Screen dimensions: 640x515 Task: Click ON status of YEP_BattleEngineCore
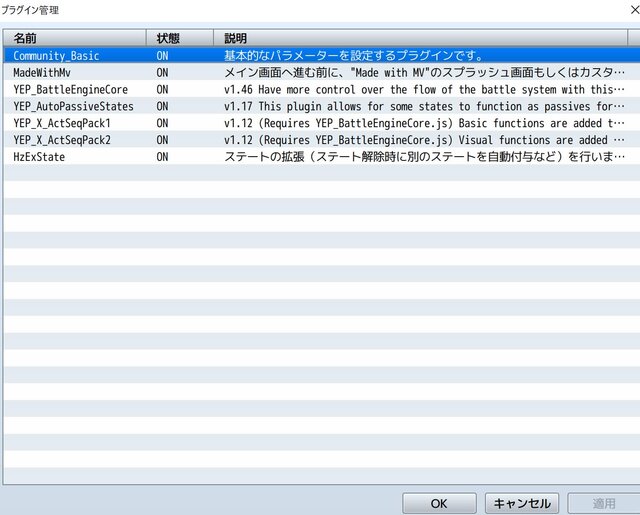(162, 89)
